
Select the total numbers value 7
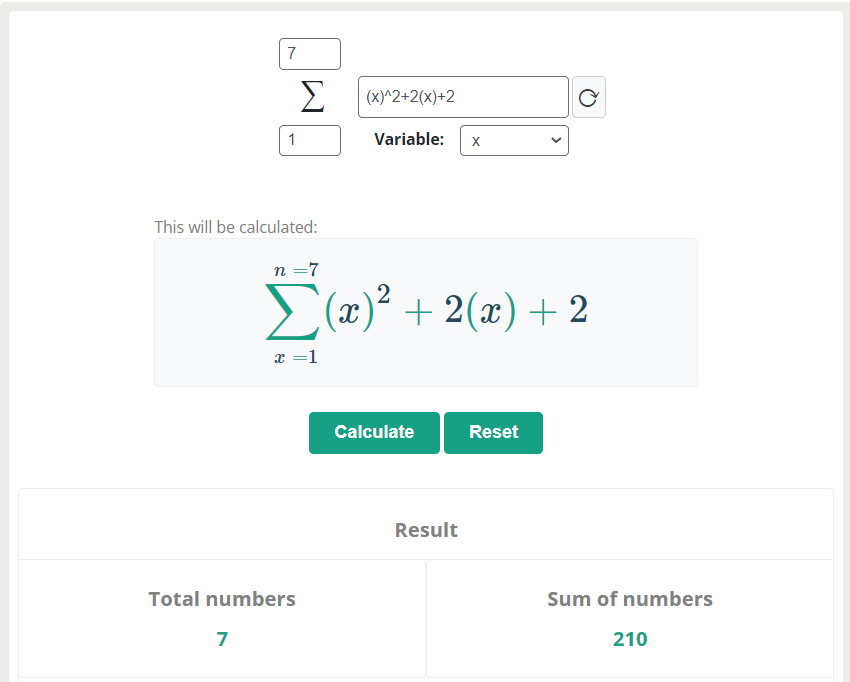[x=222, y=639]
